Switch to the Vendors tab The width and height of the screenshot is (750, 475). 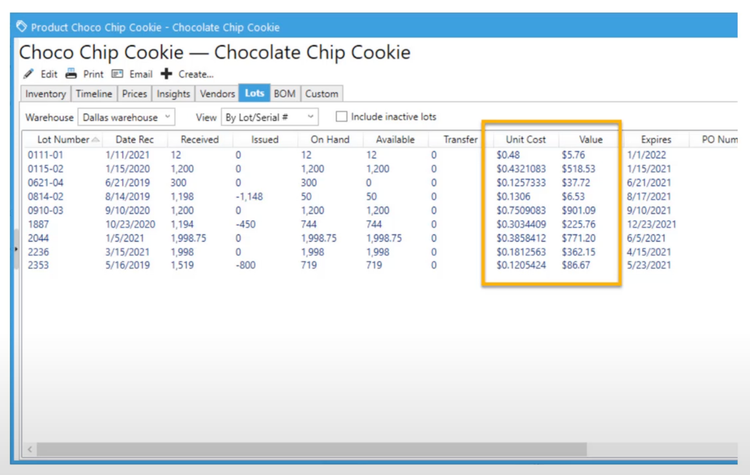[x=217, y=94]
